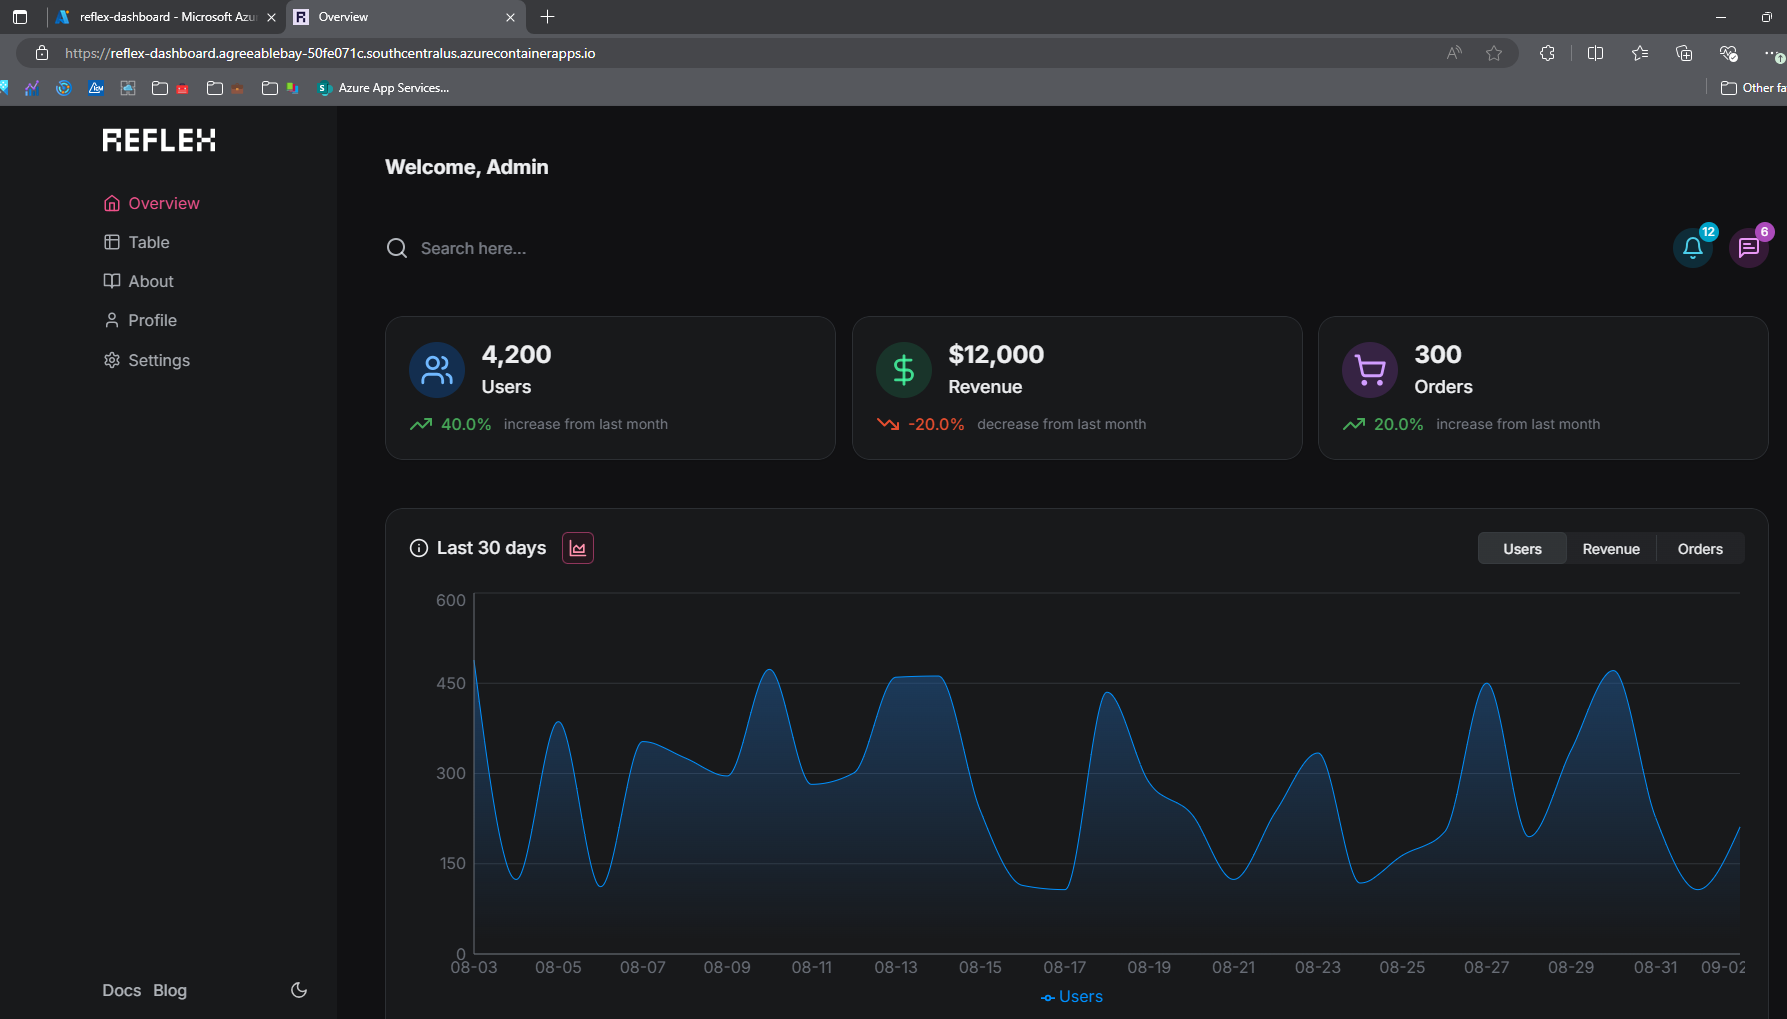Open Collections in the browser toolbar
Image resolution: width=1787 pixels, height=1019 pixels.
[x=1684, y=53]
